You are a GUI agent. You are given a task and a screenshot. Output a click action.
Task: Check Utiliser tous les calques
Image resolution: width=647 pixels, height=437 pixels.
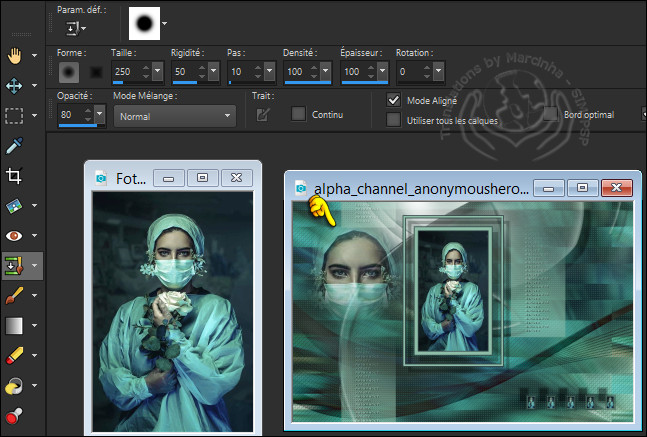(x=394, y=120)
